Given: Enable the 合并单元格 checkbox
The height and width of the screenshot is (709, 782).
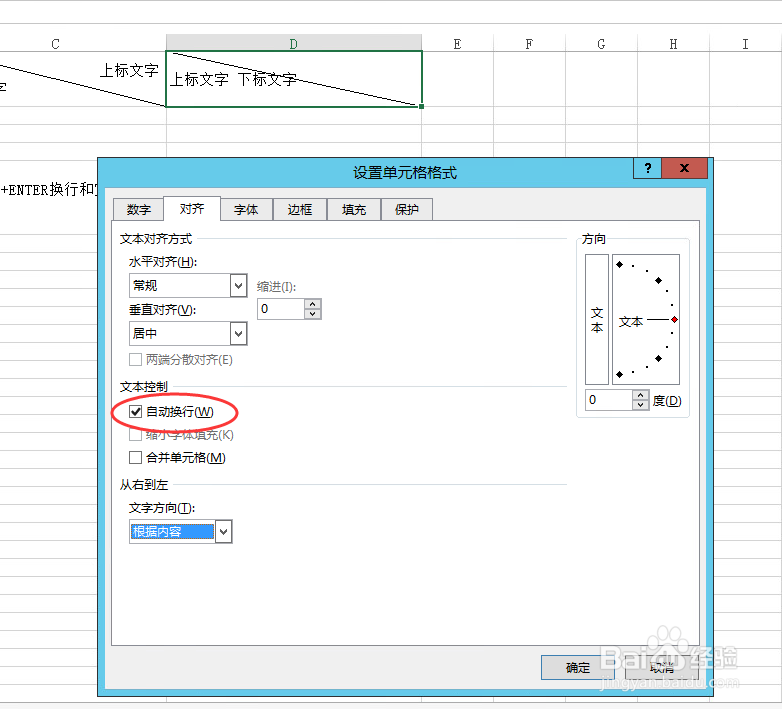Looking at the screenshot, I should tap(135, 457).
